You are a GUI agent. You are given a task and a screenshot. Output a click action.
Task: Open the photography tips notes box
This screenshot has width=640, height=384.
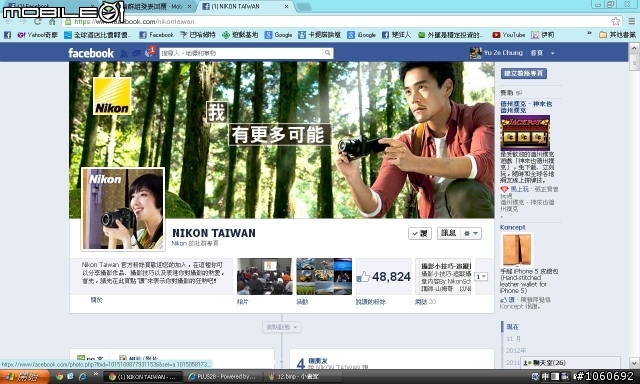click(x=443, y=276)
